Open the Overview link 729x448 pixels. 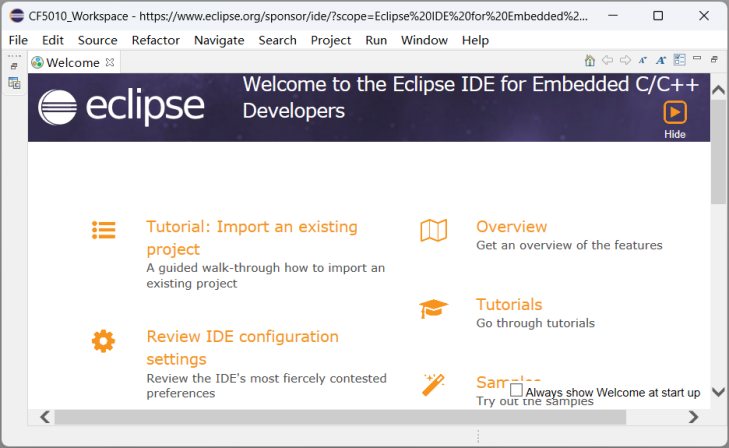click(511, 226)
